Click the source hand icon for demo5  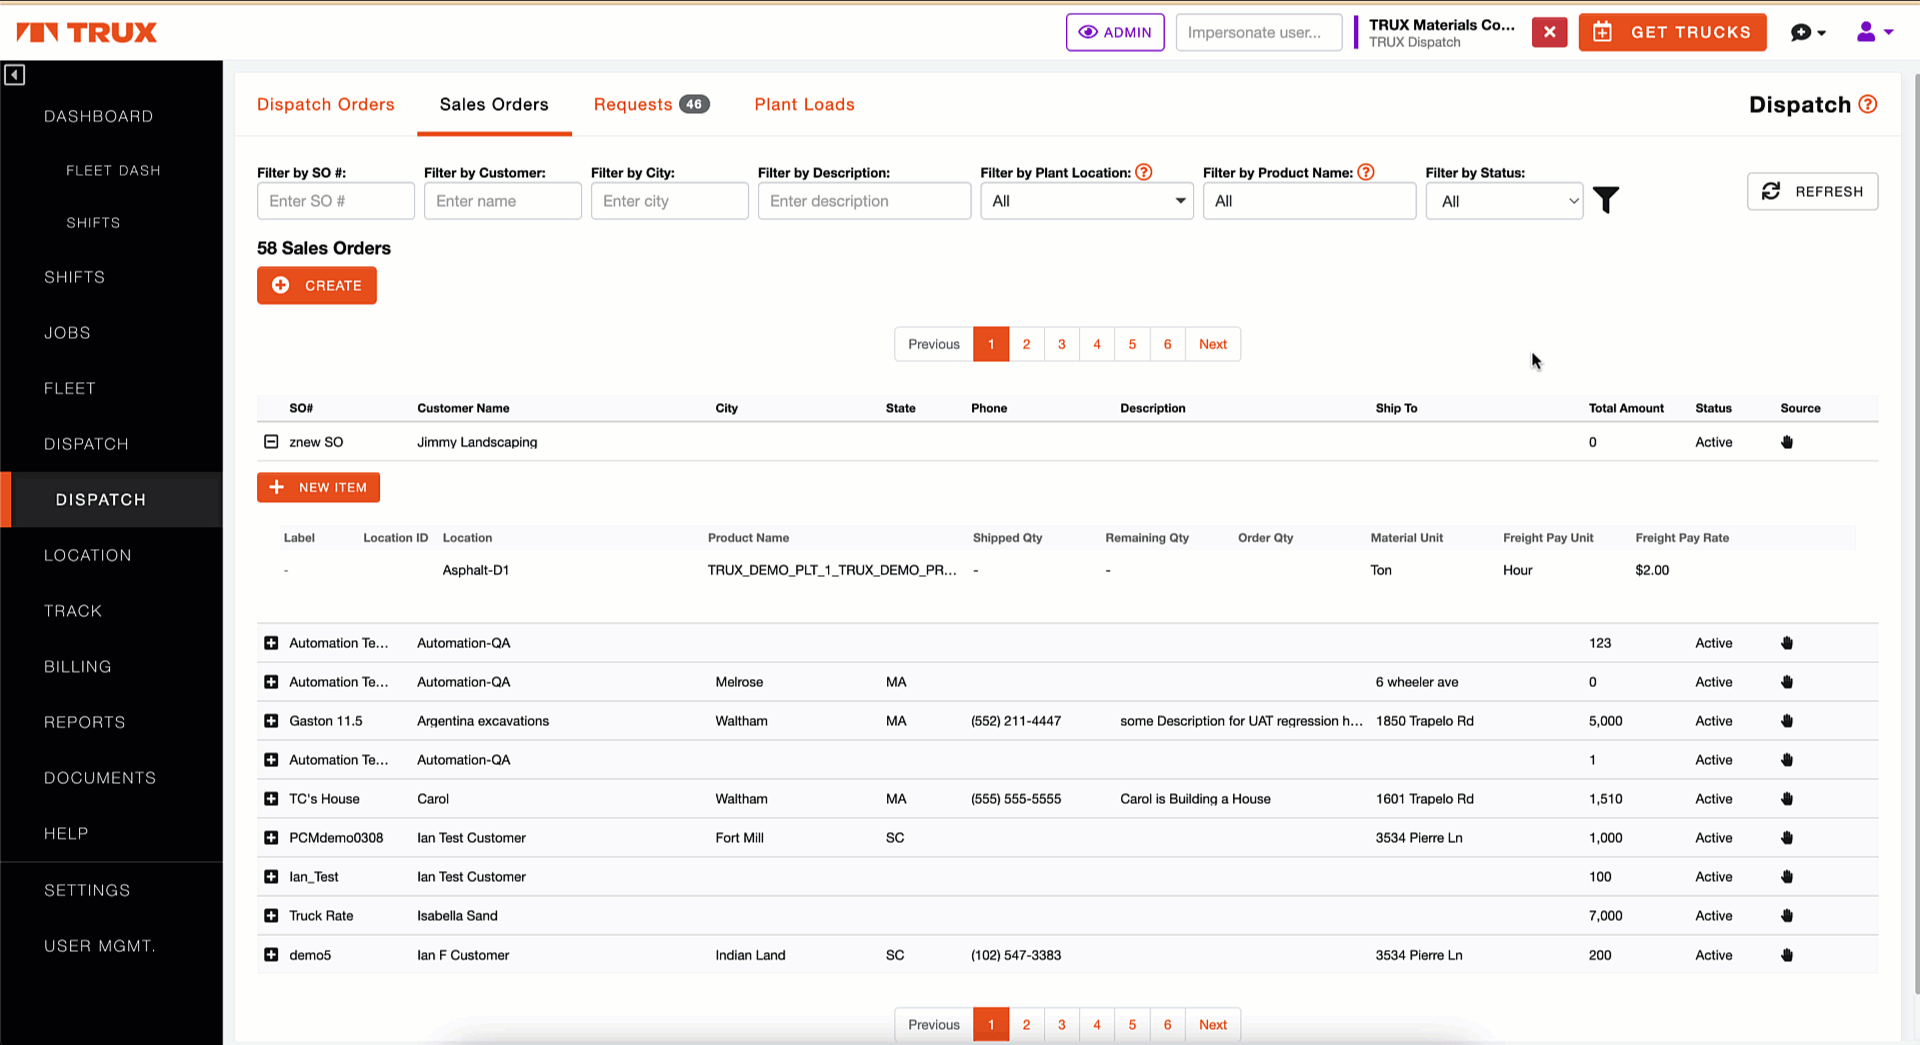point(1787,955)
